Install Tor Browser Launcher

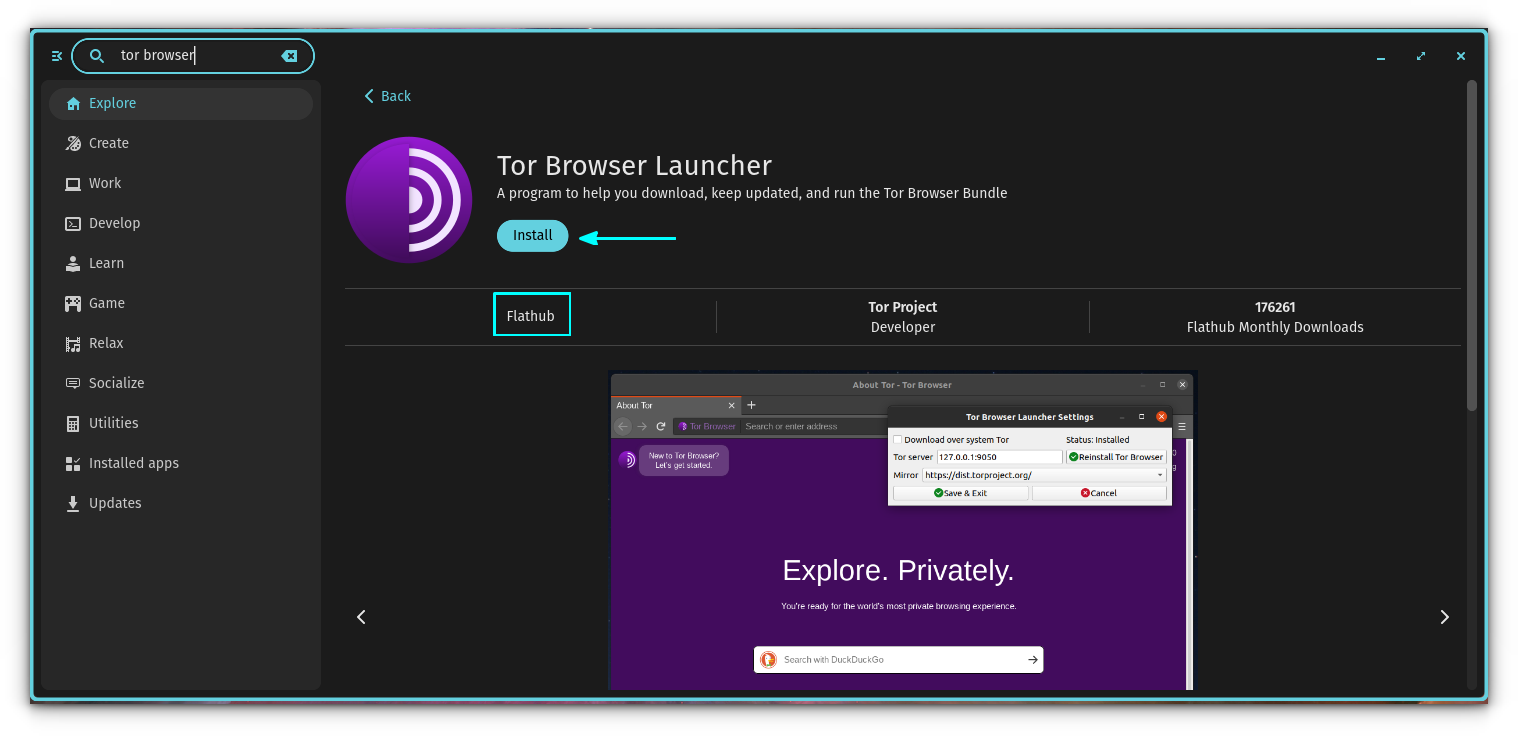click(x=532, y=236)
